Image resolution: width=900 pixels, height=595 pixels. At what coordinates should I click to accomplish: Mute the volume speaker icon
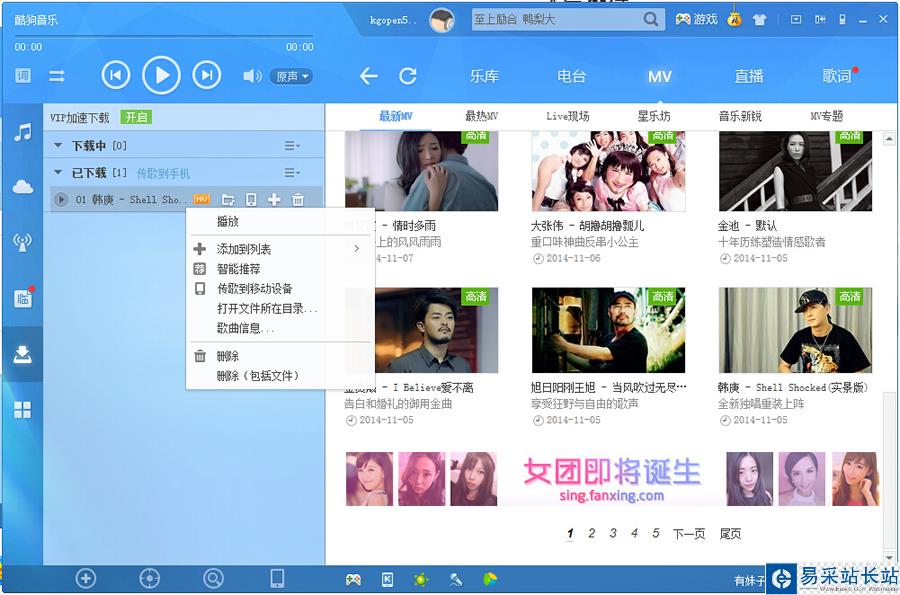252,76
